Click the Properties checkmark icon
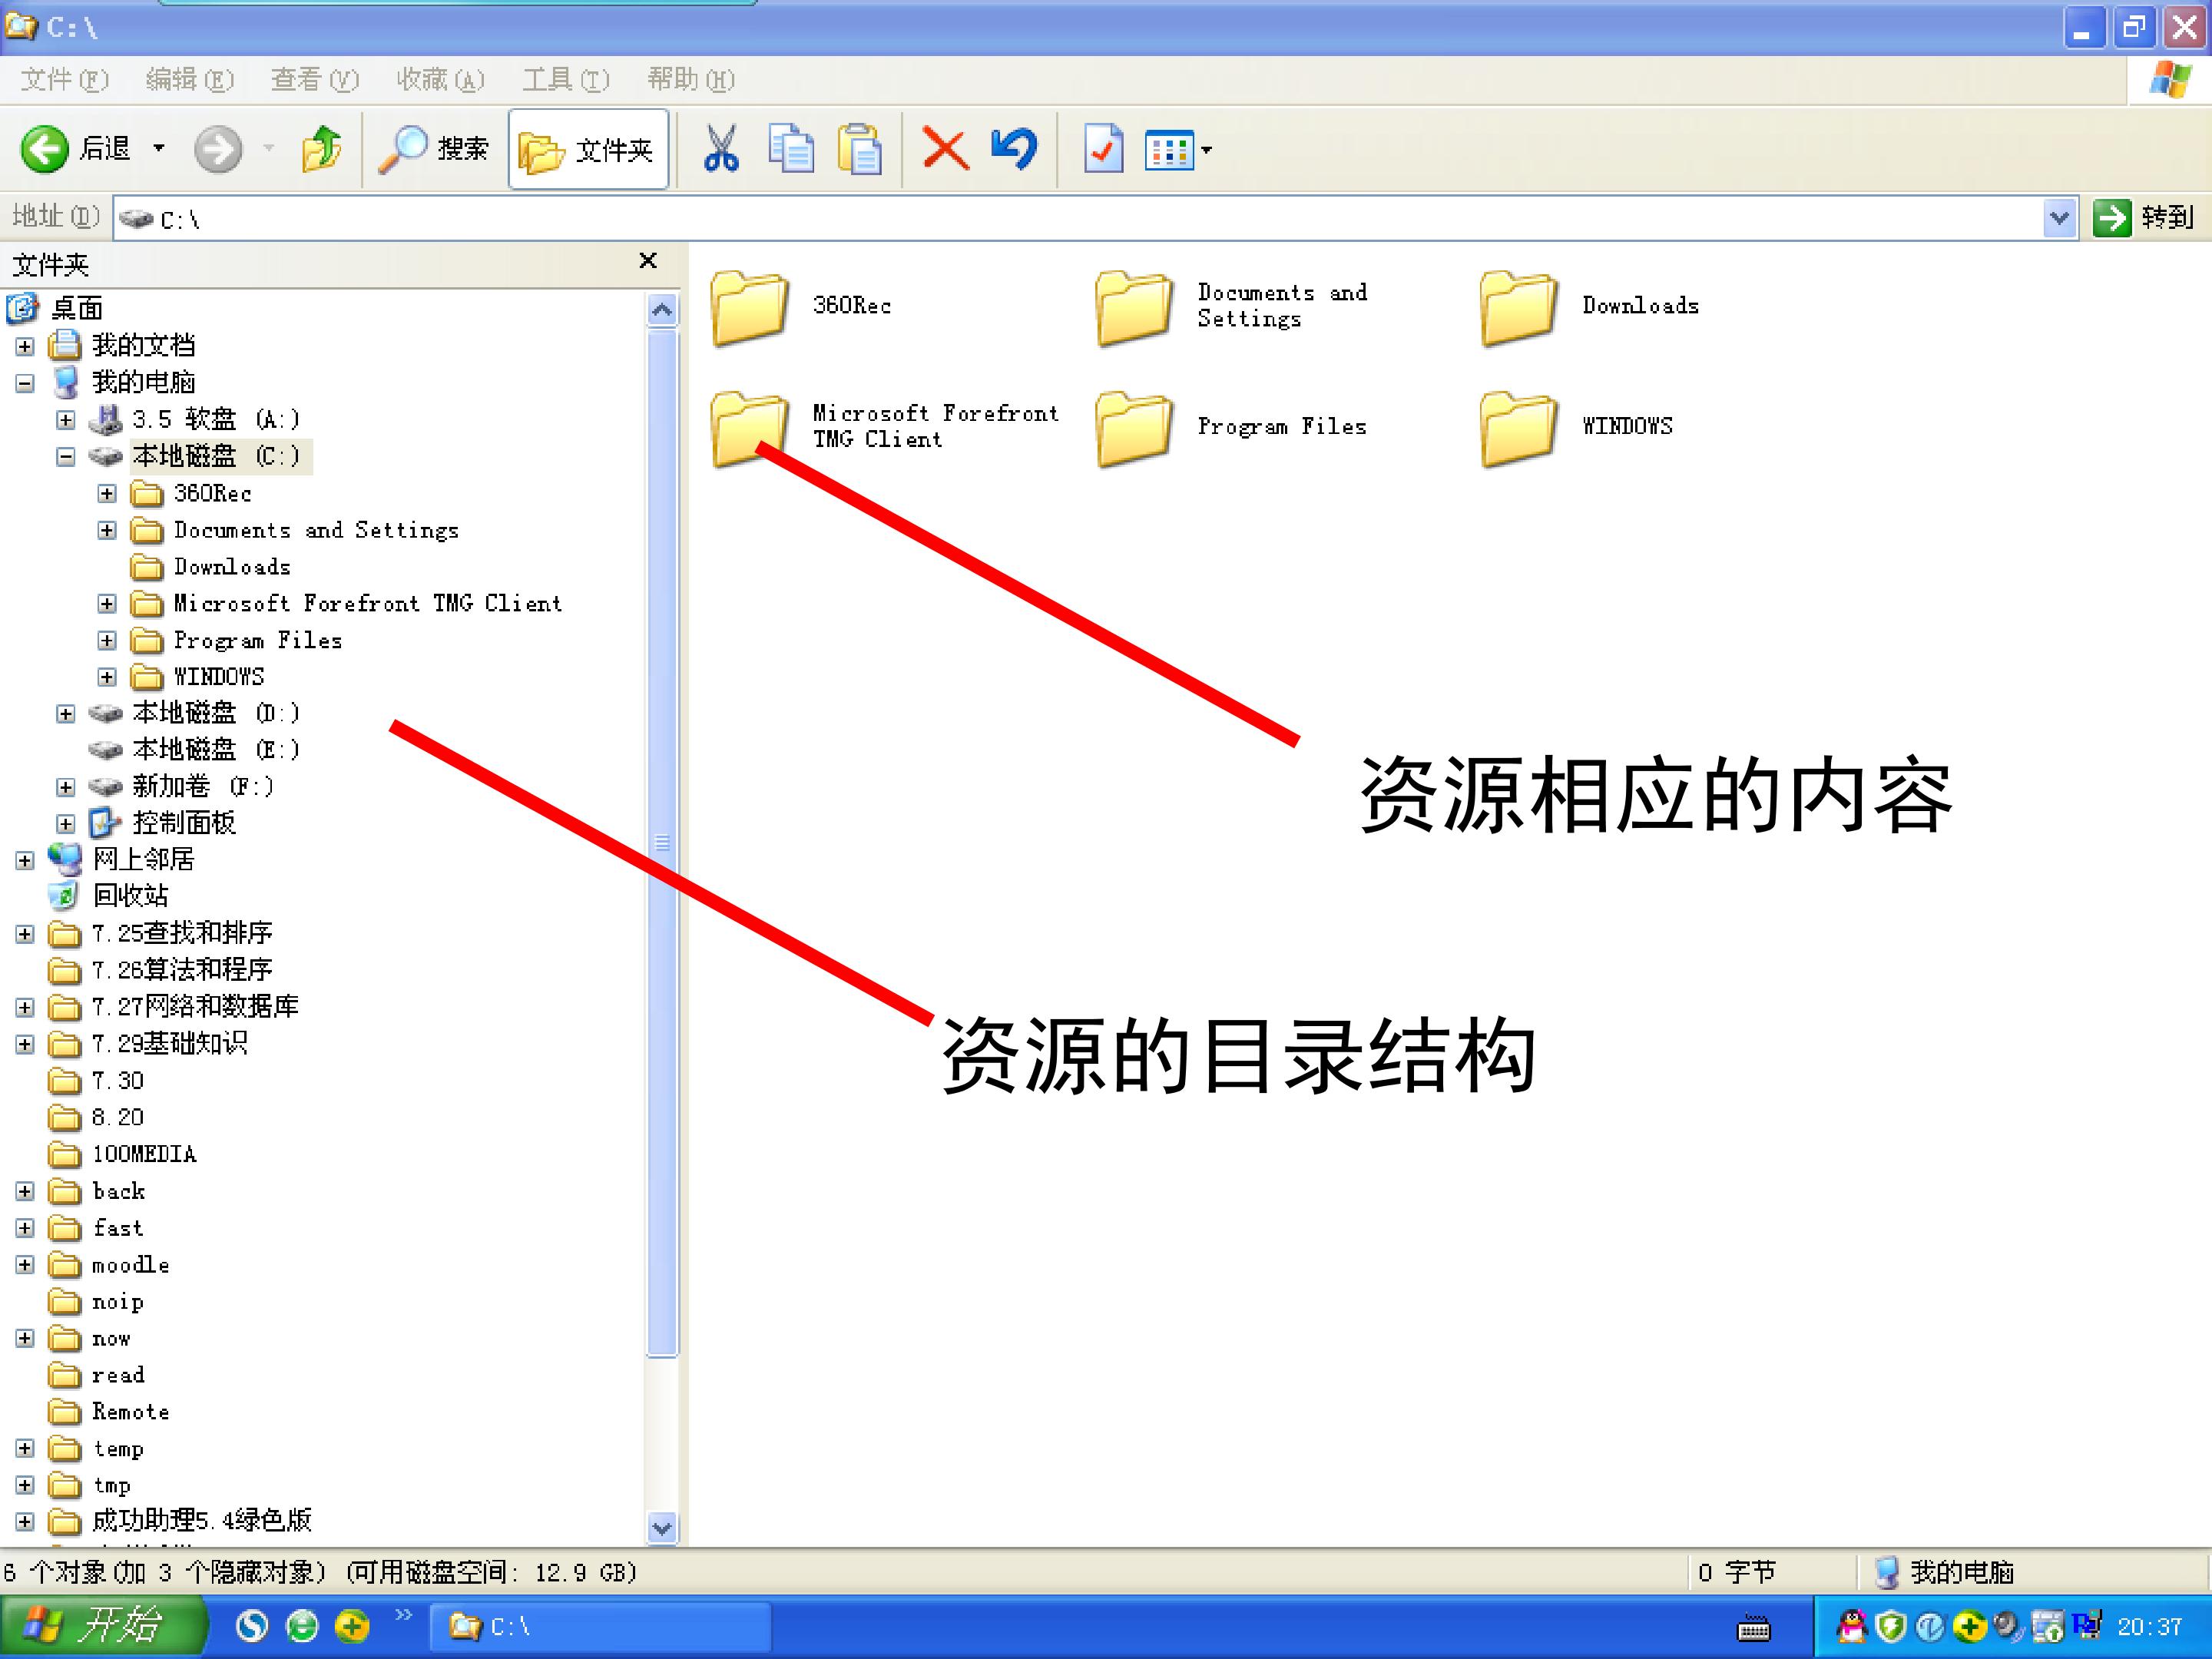Screen dimensions: 2212x1659 (1103, 149)
